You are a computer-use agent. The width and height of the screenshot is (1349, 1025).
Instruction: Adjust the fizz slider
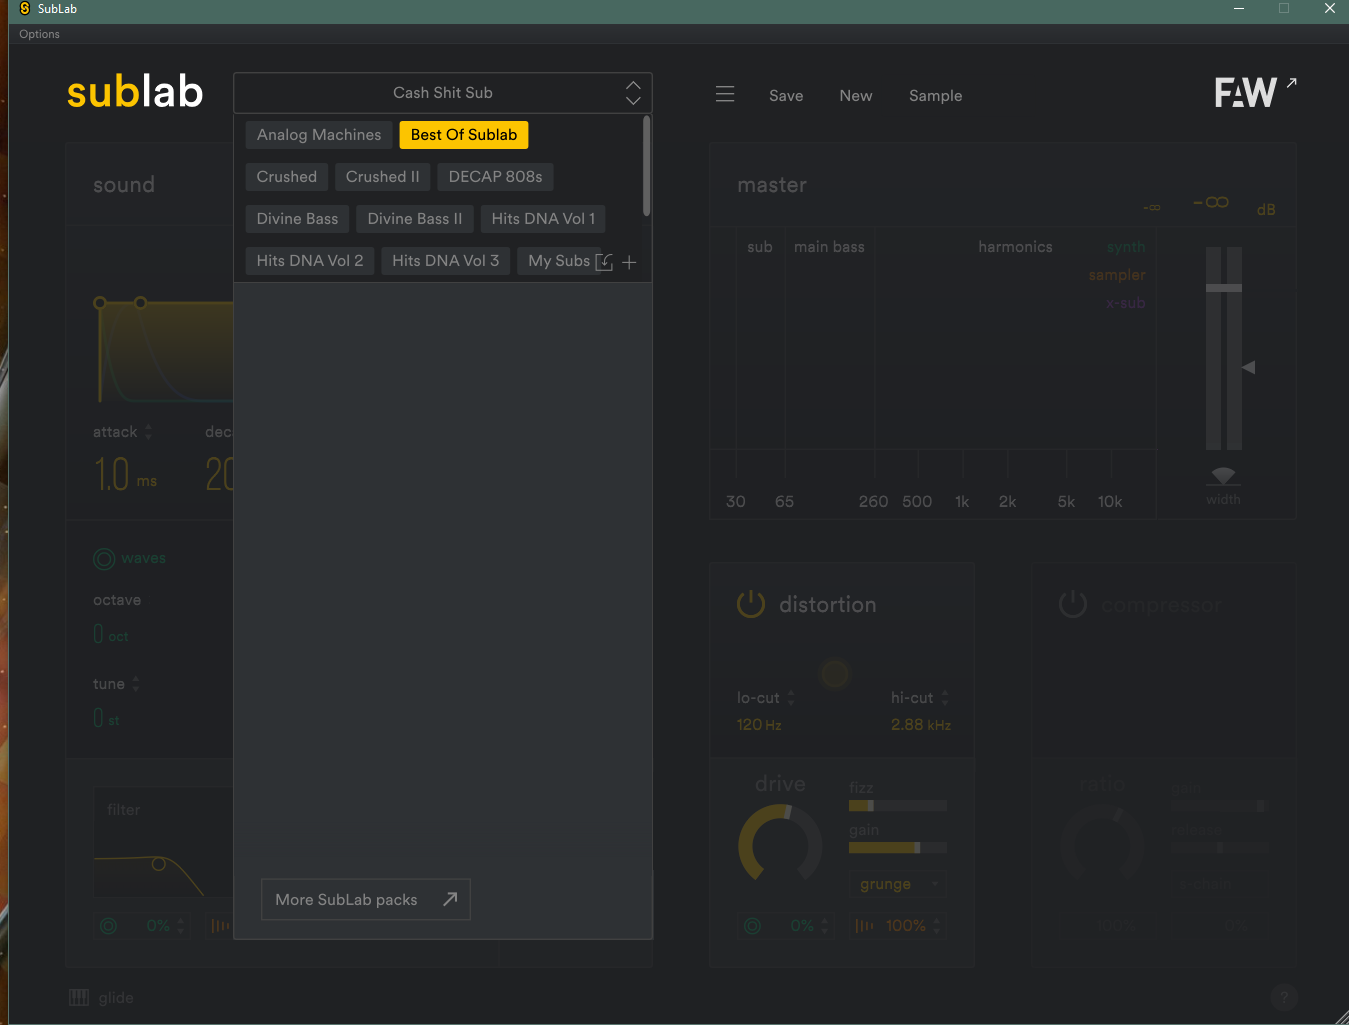click(x=897, y=805)
